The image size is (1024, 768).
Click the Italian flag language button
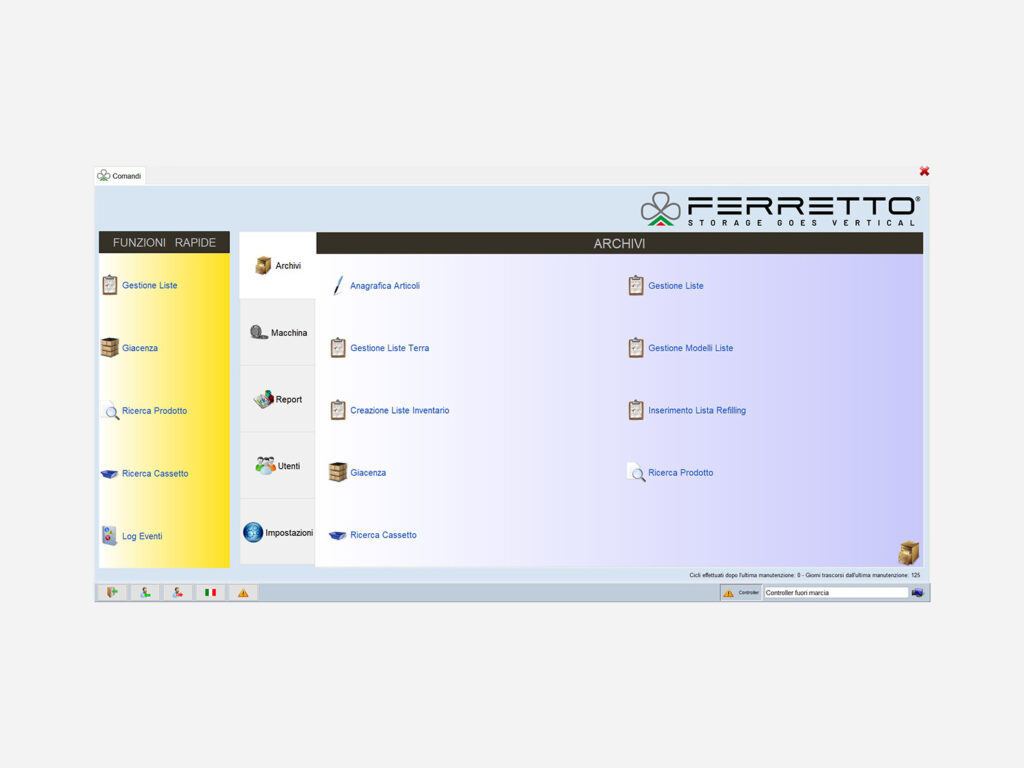coord(210,592)
